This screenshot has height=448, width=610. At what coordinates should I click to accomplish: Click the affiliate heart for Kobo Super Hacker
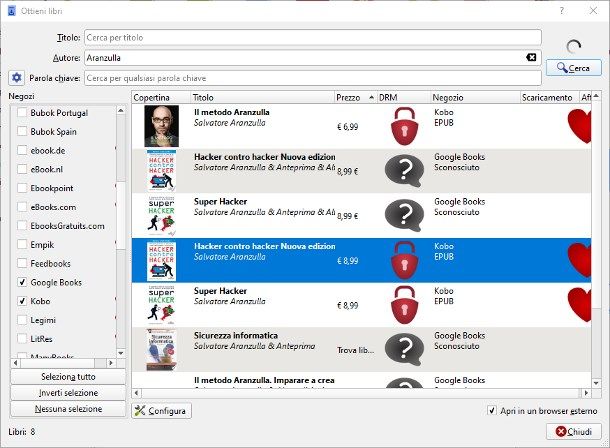coord(579,305)
